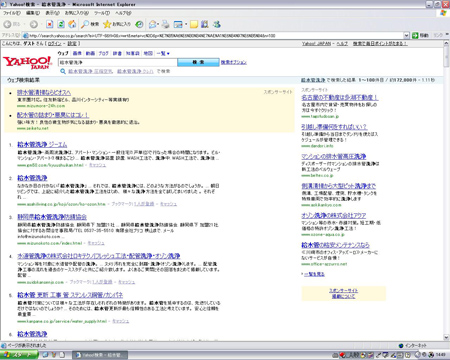450x360 pixels.
Task: Open the Back button history dropdown arrow
Action: (23, 24)
